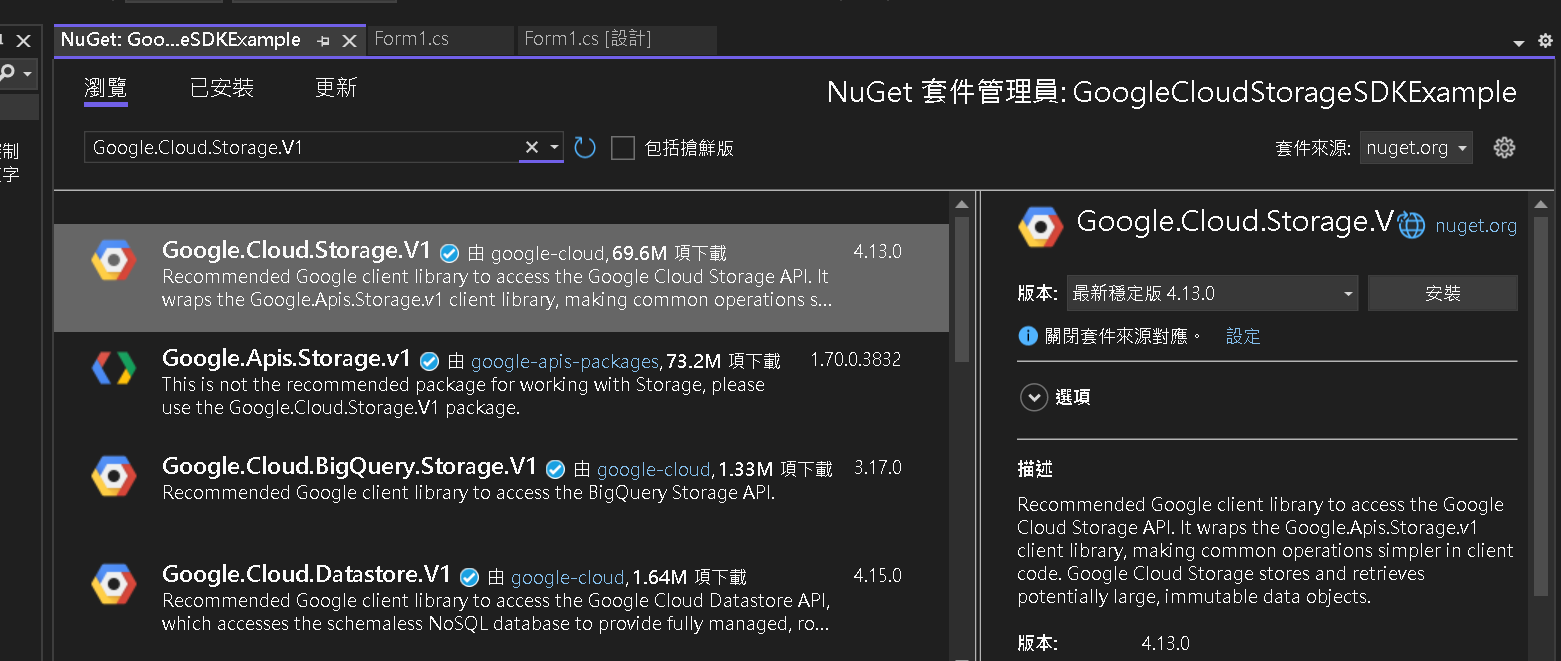The width and height of the screenshot is (1561, 661).
Task: Click google-cloud author link for Datastore package
Action: [x=568, y=577]
